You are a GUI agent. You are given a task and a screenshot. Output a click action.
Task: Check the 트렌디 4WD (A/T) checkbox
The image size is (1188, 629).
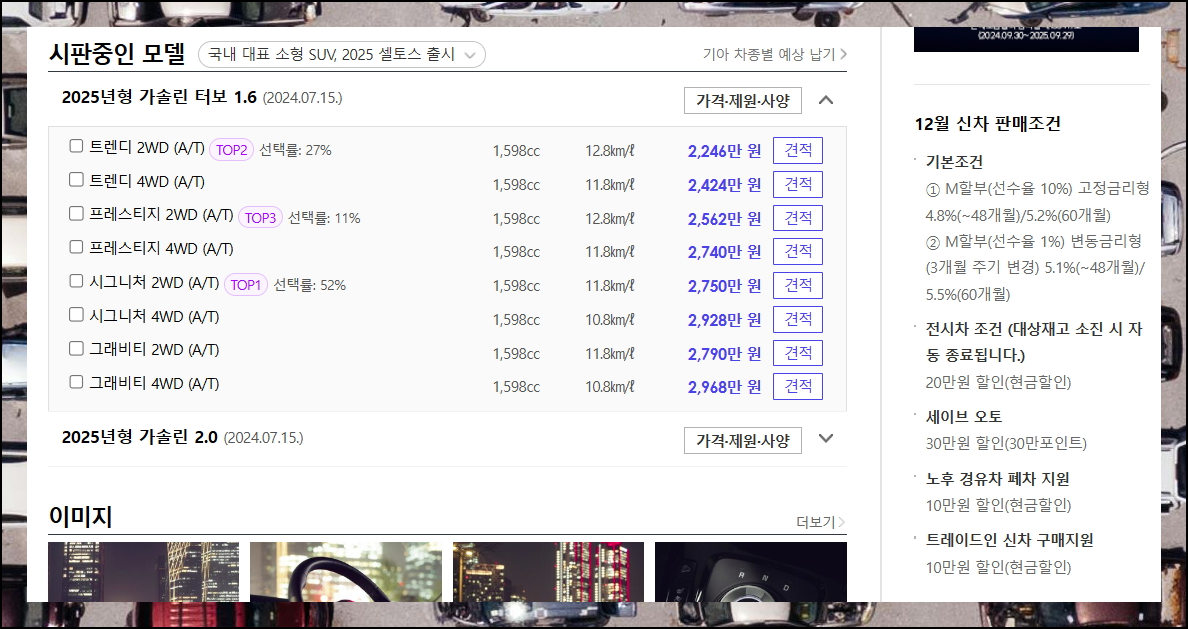[x=76, y=180]
